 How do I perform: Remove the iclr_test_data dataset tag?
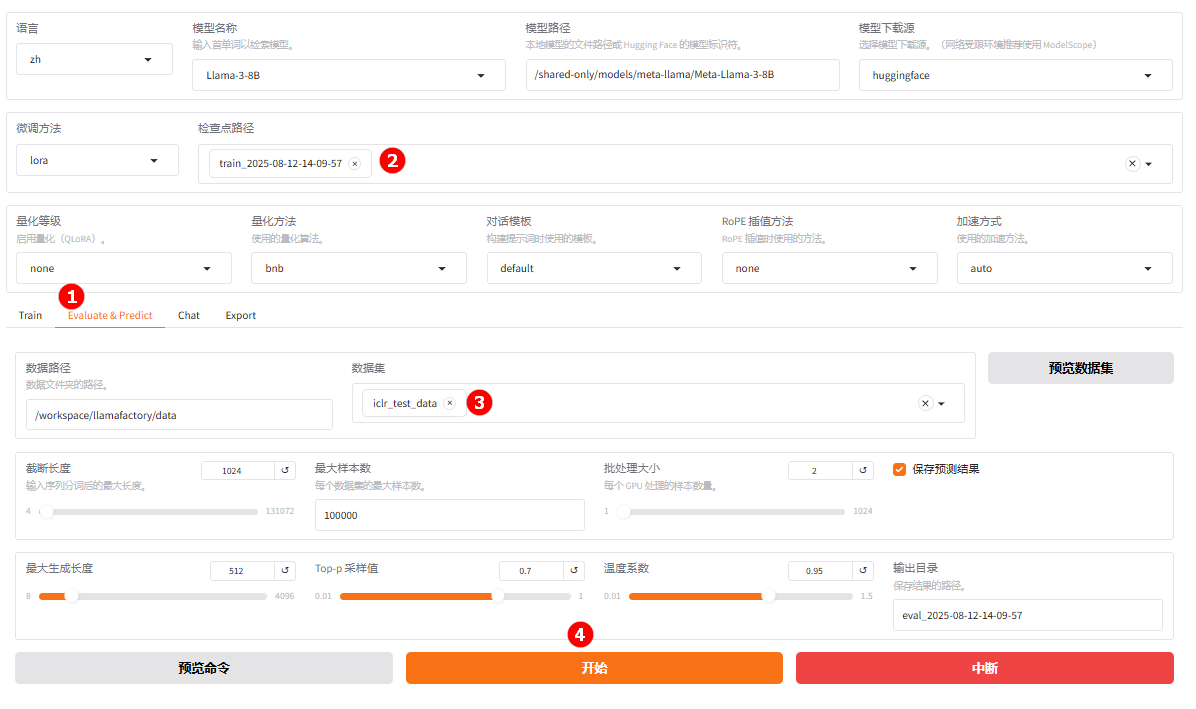[449, 403]
